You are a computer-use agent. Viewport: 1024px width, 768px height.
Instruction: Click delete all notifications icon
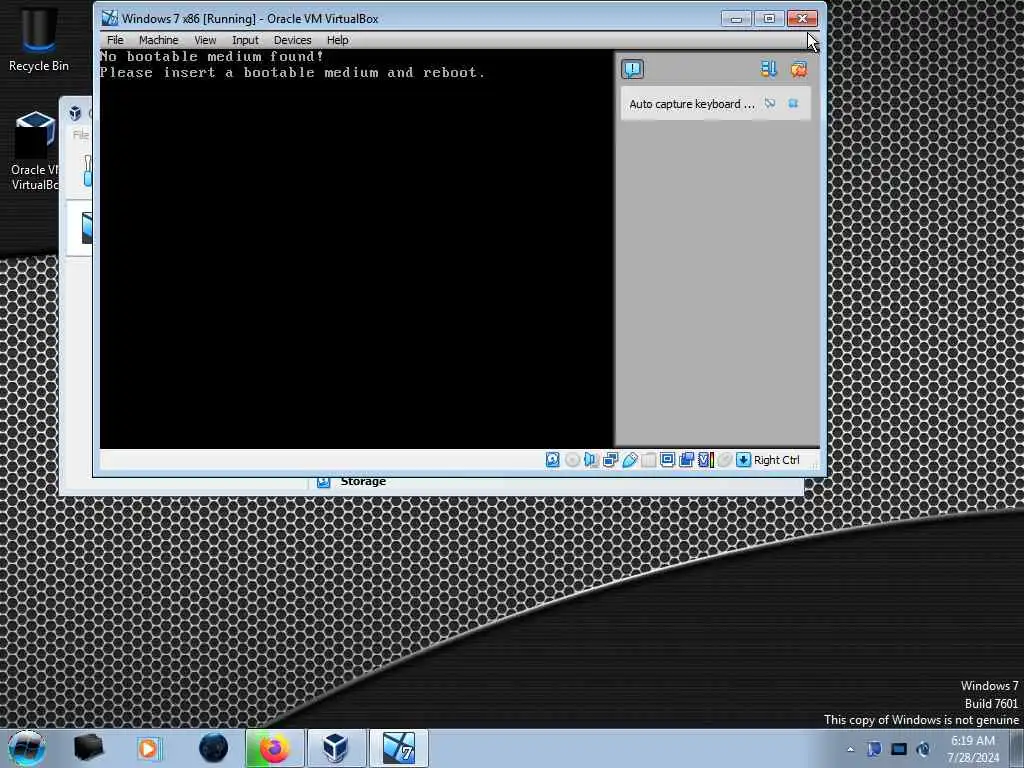pyautogui.click(x=799, y=69)
